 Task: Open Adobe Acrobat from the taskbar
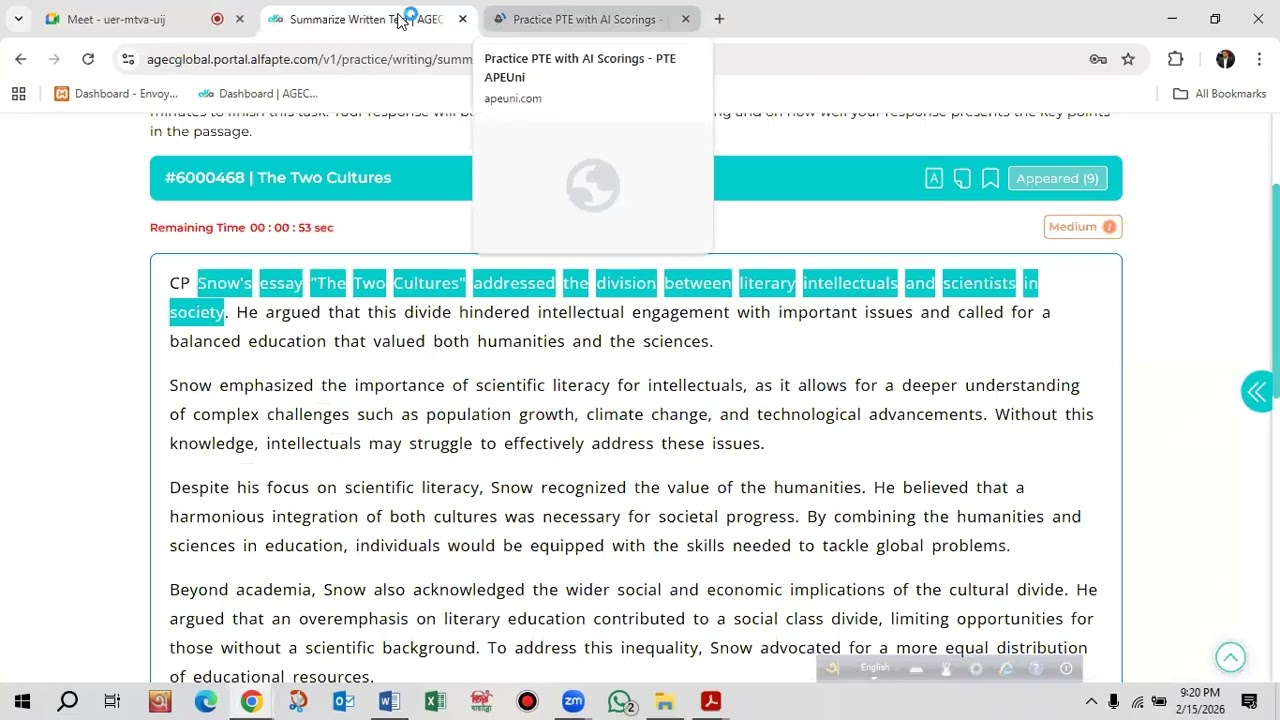(711, 701)
